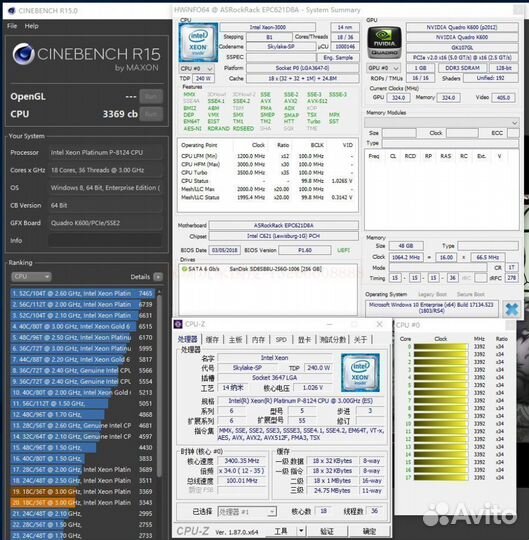Switch to the 缓存 tab in CPU-Z
This screenshot has width=529, height=540.
tap(212, 340)
